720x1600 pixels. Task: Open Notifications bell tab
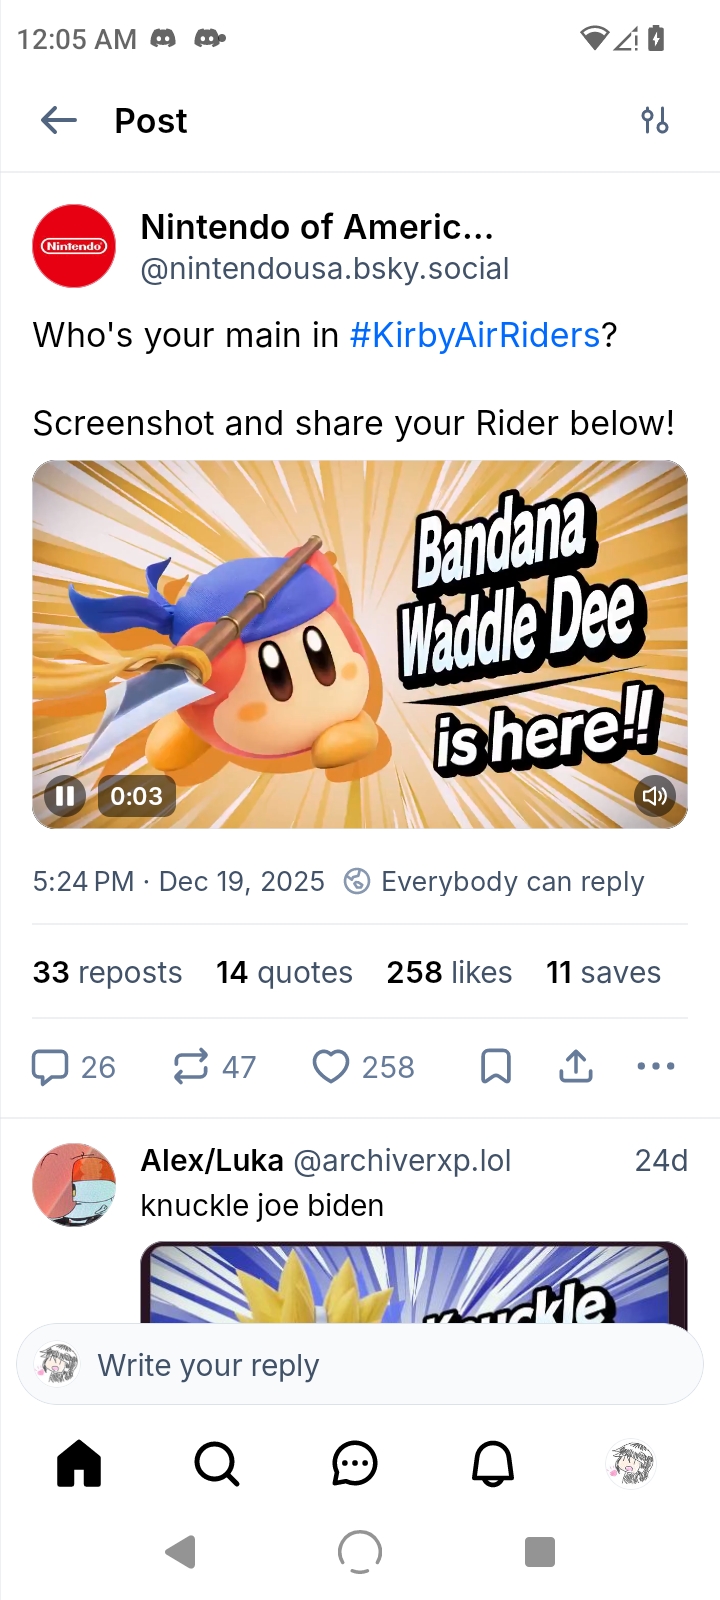click(493, 1464)
